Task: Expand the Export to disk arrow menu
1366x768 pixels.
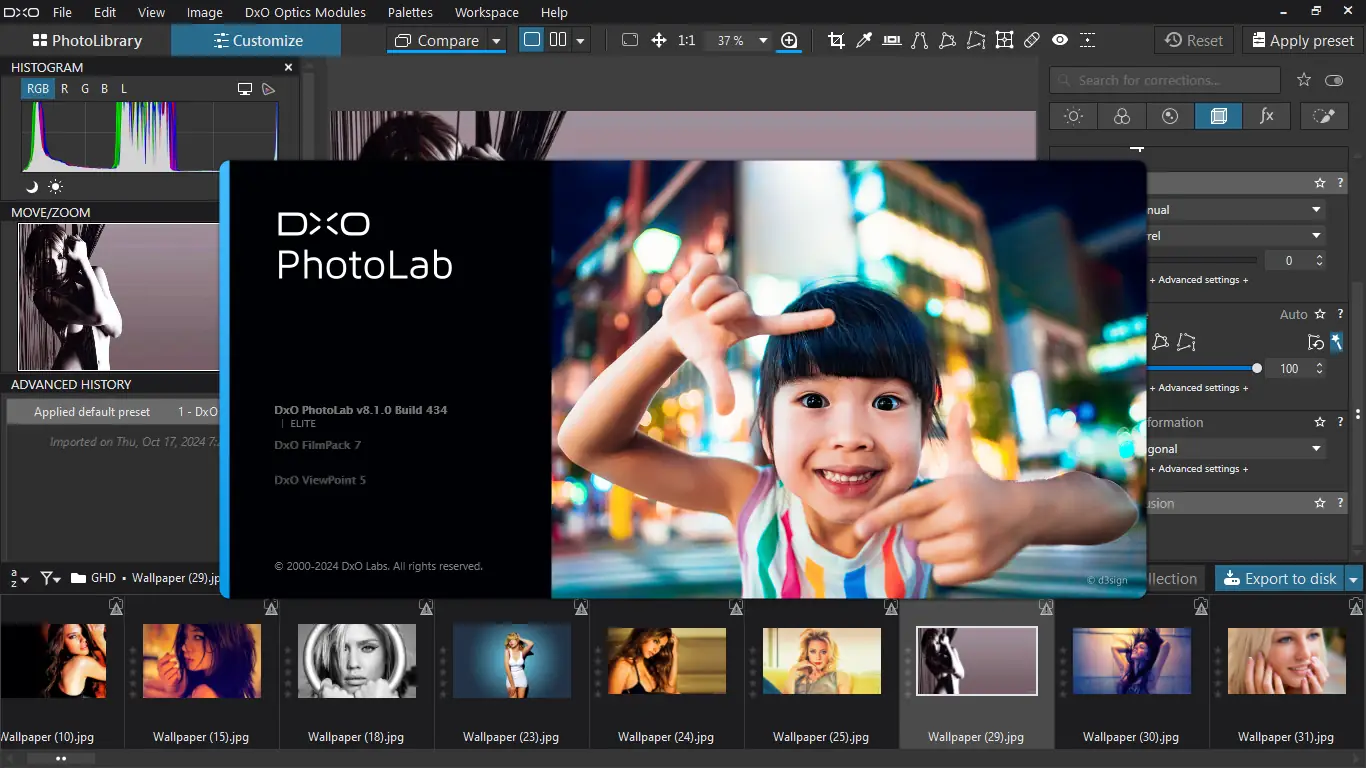Action: pyautogui.click(x=1353, y=579)
